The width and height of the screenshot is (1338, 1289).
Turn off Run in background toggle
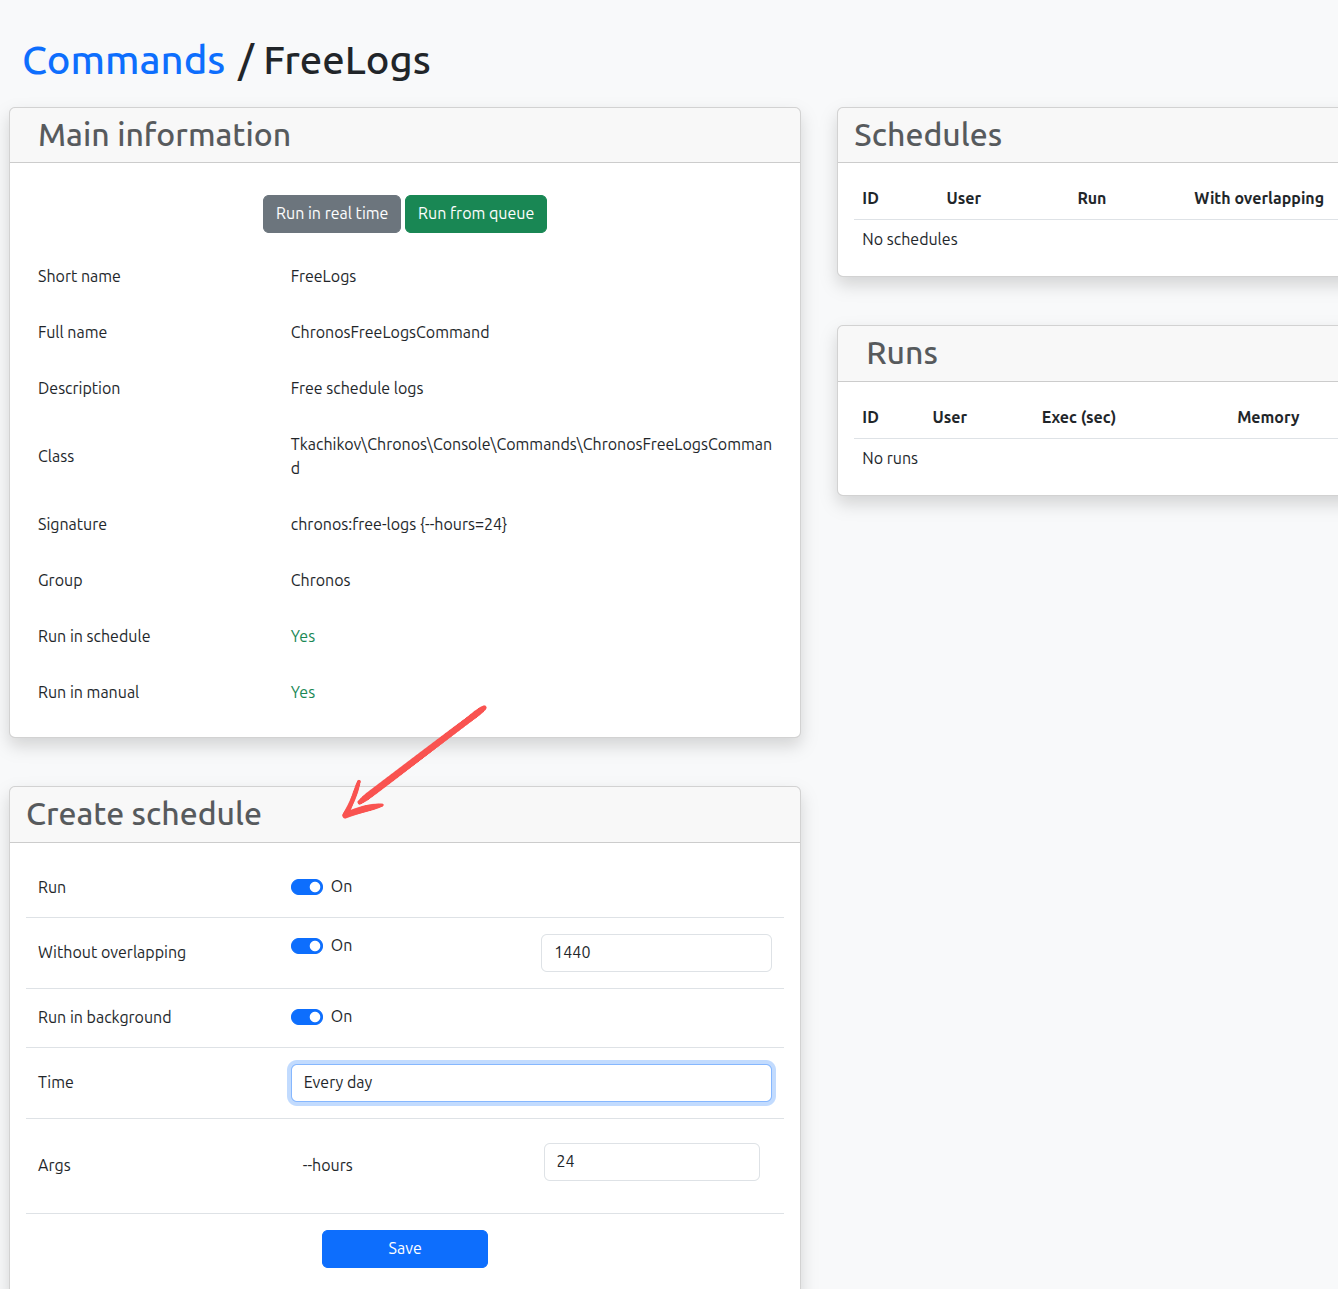(307, 1017)
